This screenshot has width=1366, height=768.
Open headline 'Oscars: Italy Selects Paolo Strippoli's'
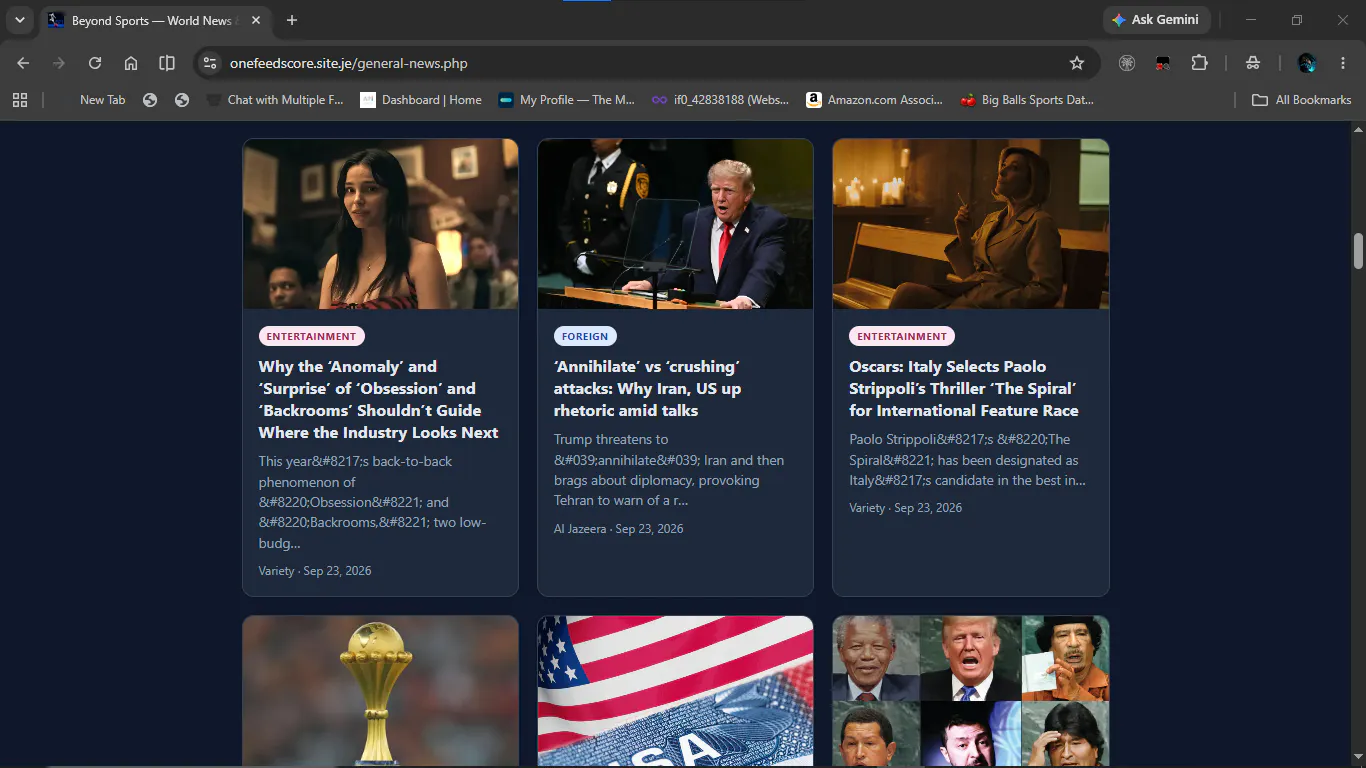[964, 388]
